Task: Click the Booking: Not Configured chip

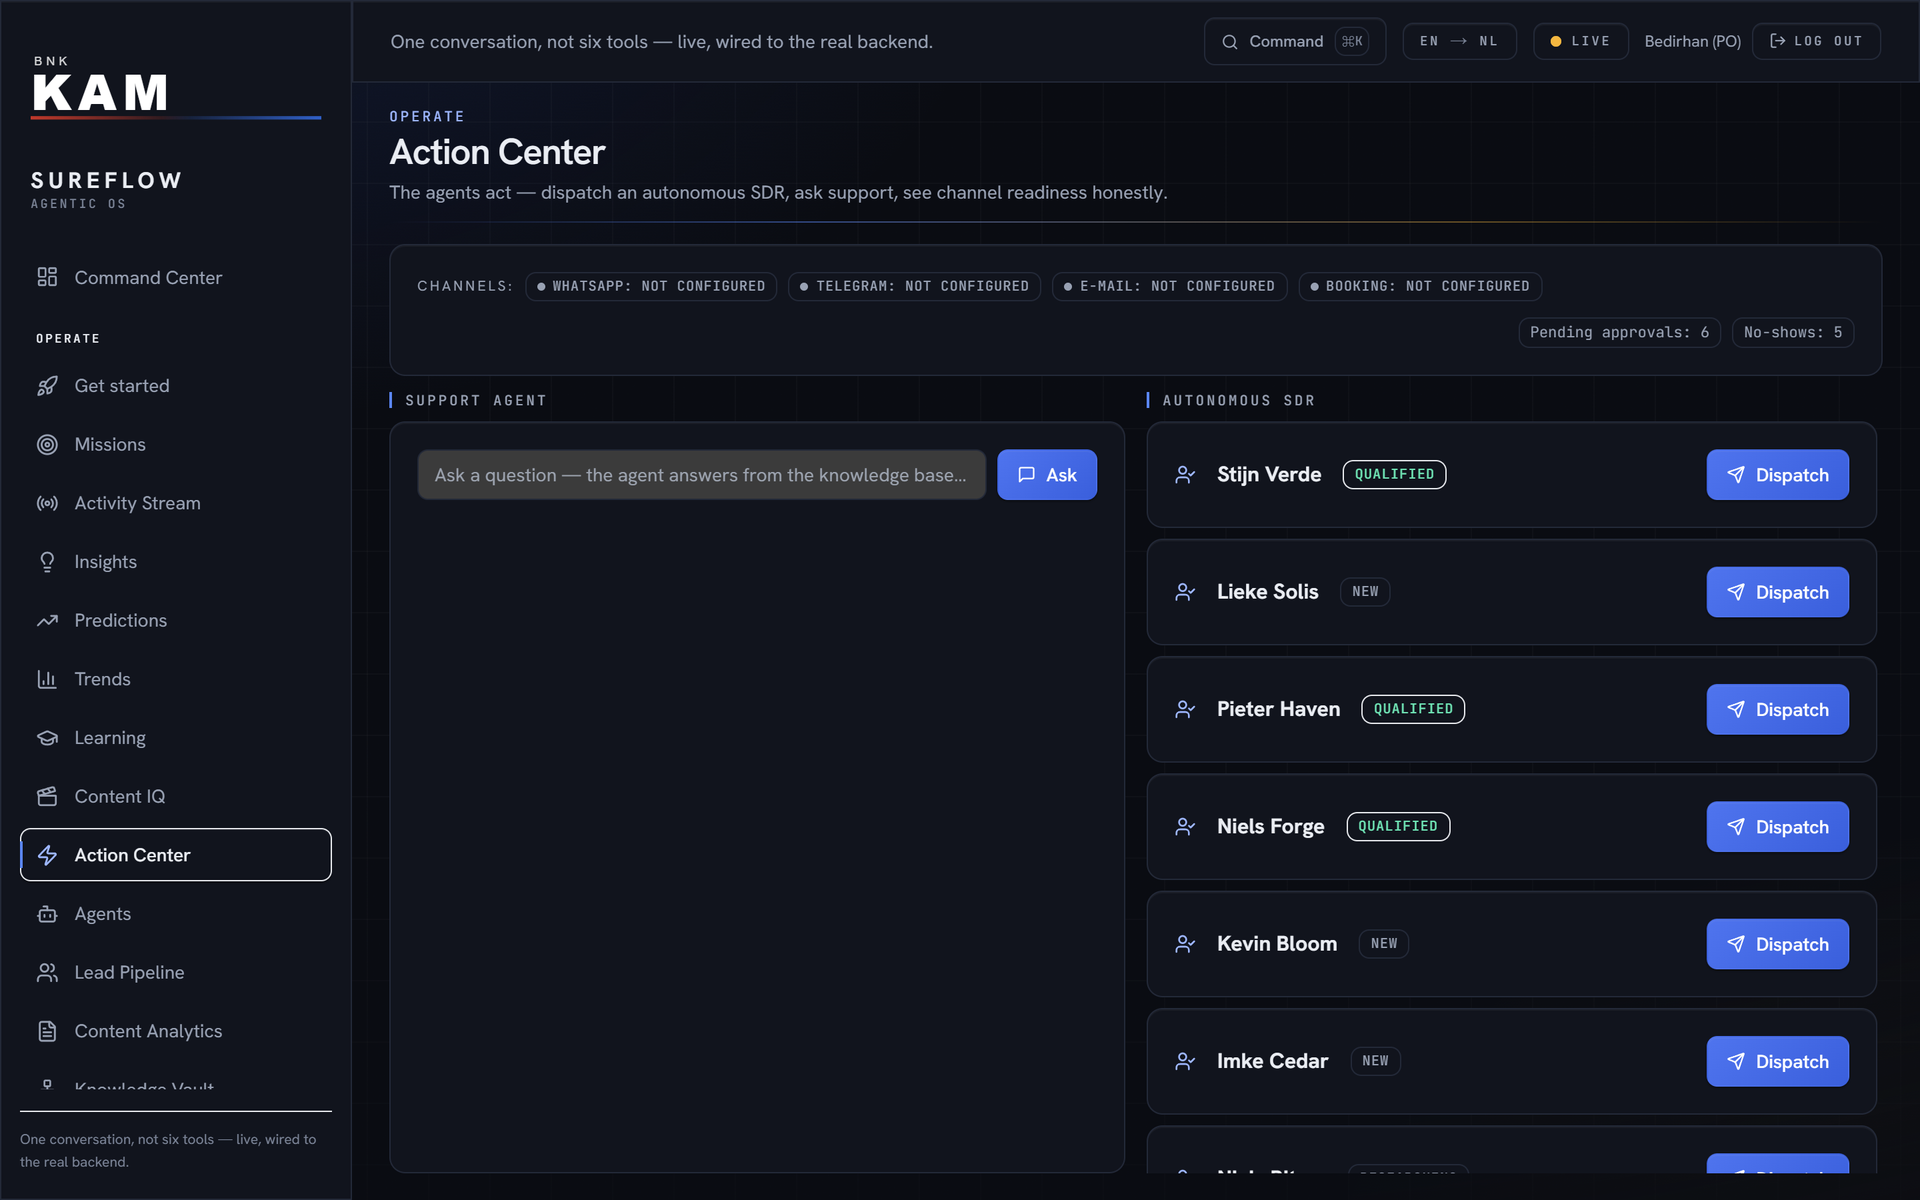Action: coord(1420,286)
